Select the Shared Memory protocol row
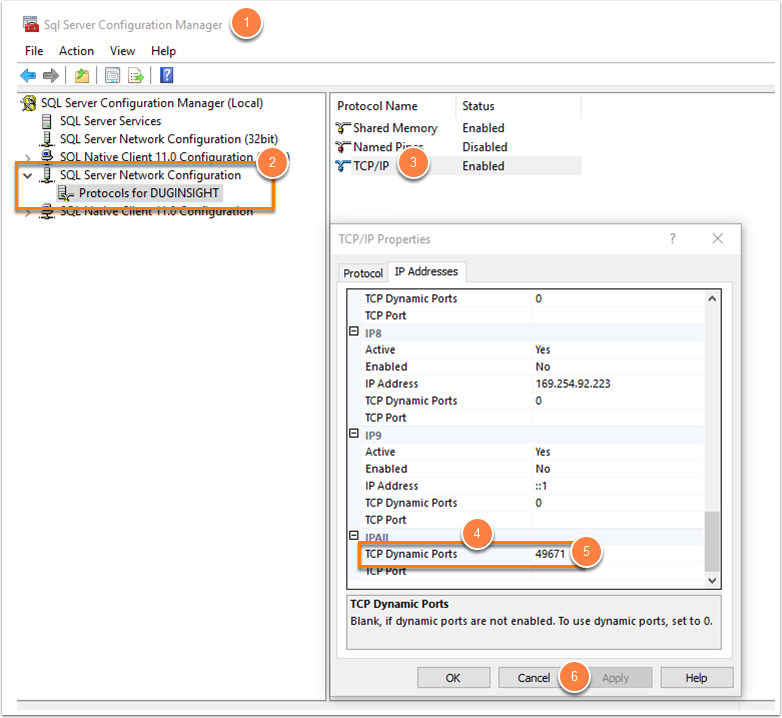Image resolution: width=782 pixels, height=718 pixels. click(457, 128)
